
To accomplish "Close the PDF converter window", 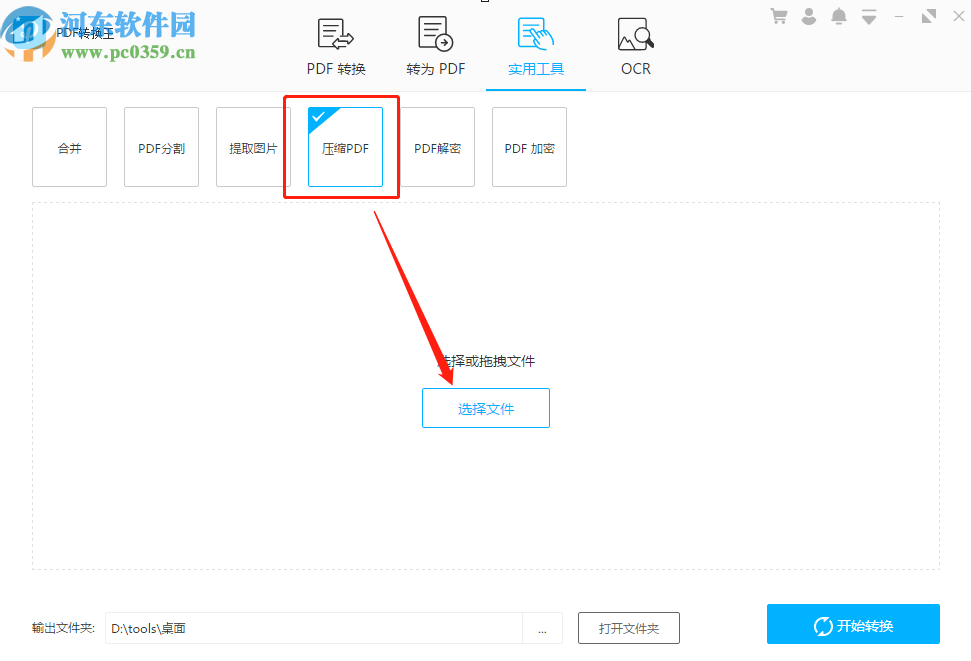I will pyautogui.click(x=959, y=17).
